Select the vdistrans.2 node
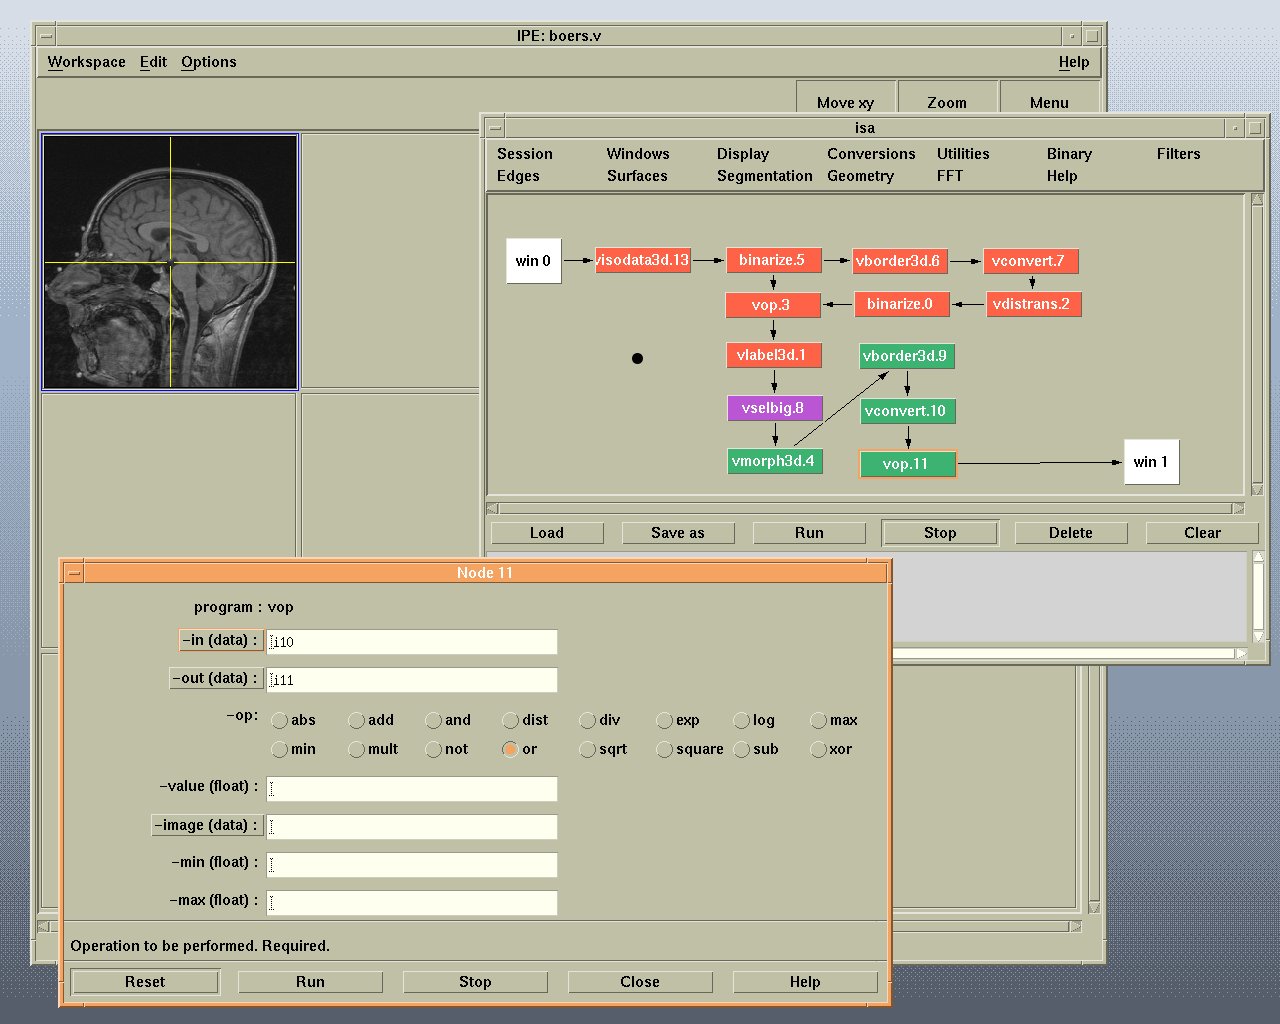This screenshot has width=1280, height=1024. coord(1032,304)
